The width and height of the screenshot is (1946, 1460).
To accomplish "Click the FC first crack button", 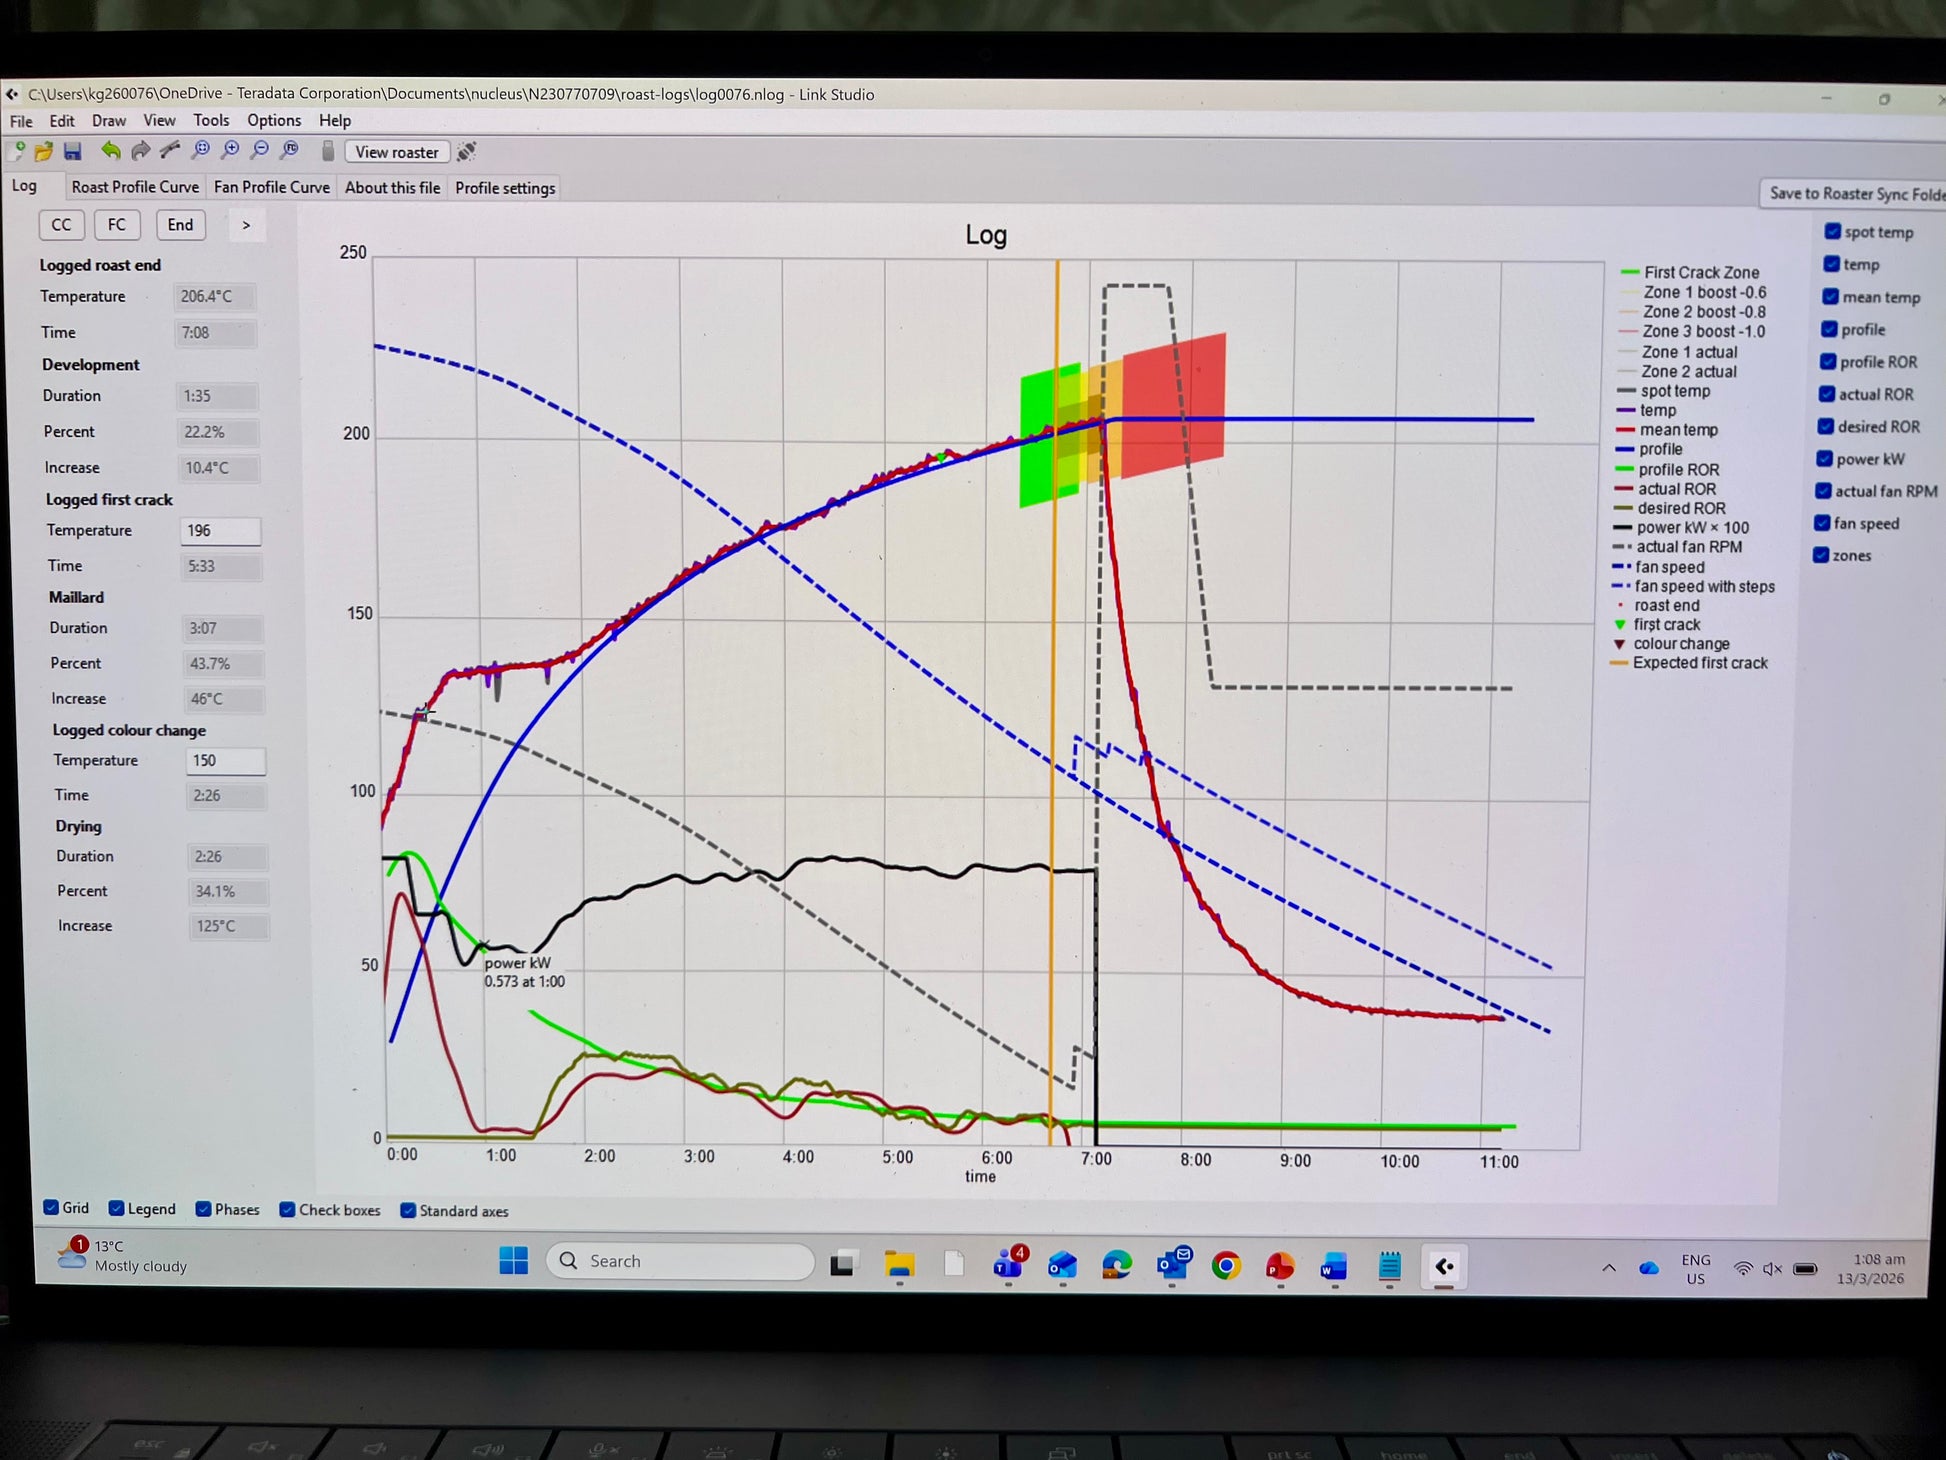I will click(x=117, y=224).
